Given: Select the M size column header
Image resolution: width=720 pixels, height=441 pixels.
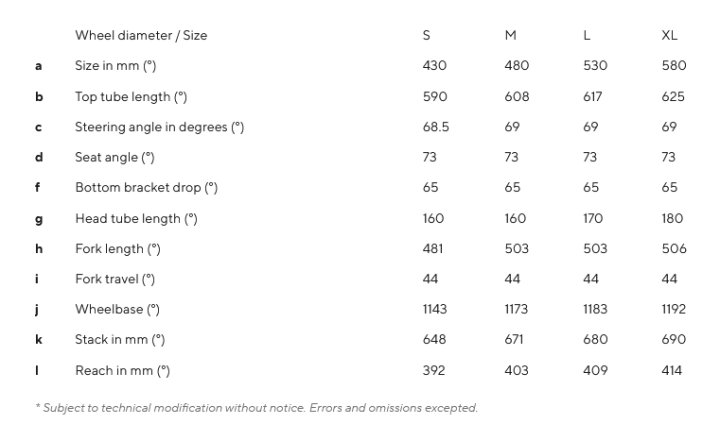Looking at the screenshot, I should (x=510, y=35).
